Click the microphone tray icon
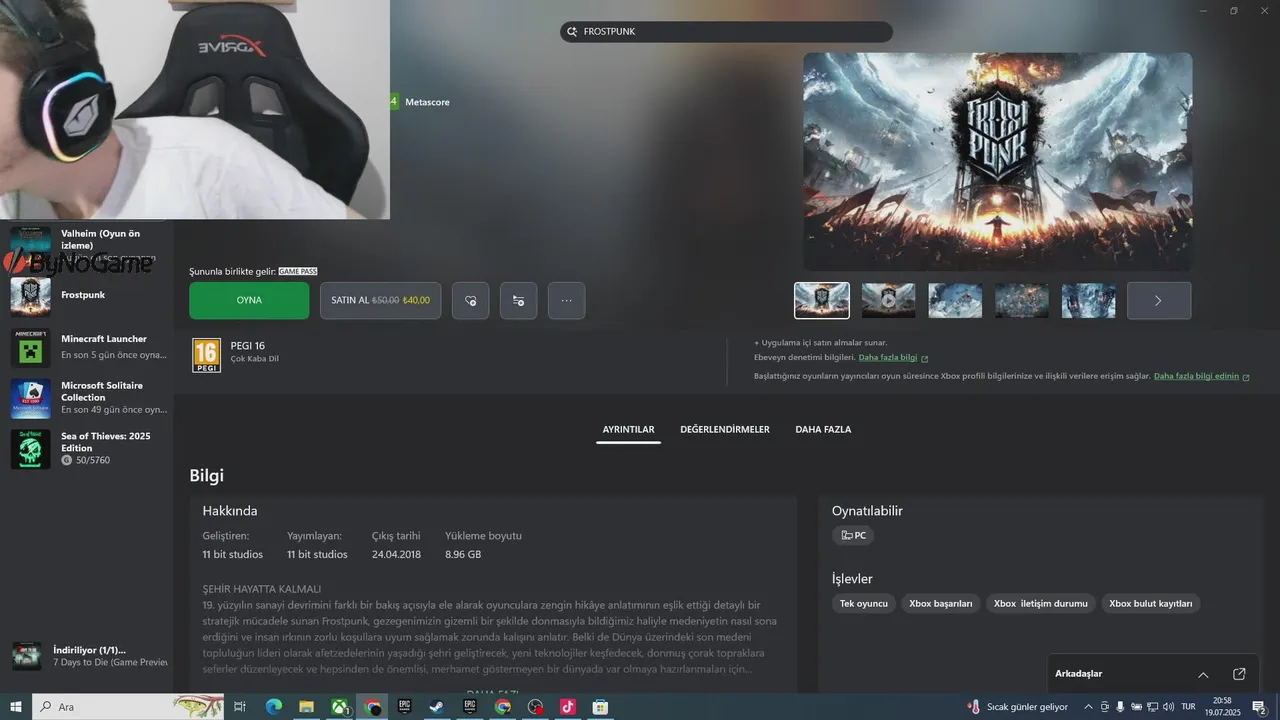This screenshot has width=1280, height=720. 1121,707
